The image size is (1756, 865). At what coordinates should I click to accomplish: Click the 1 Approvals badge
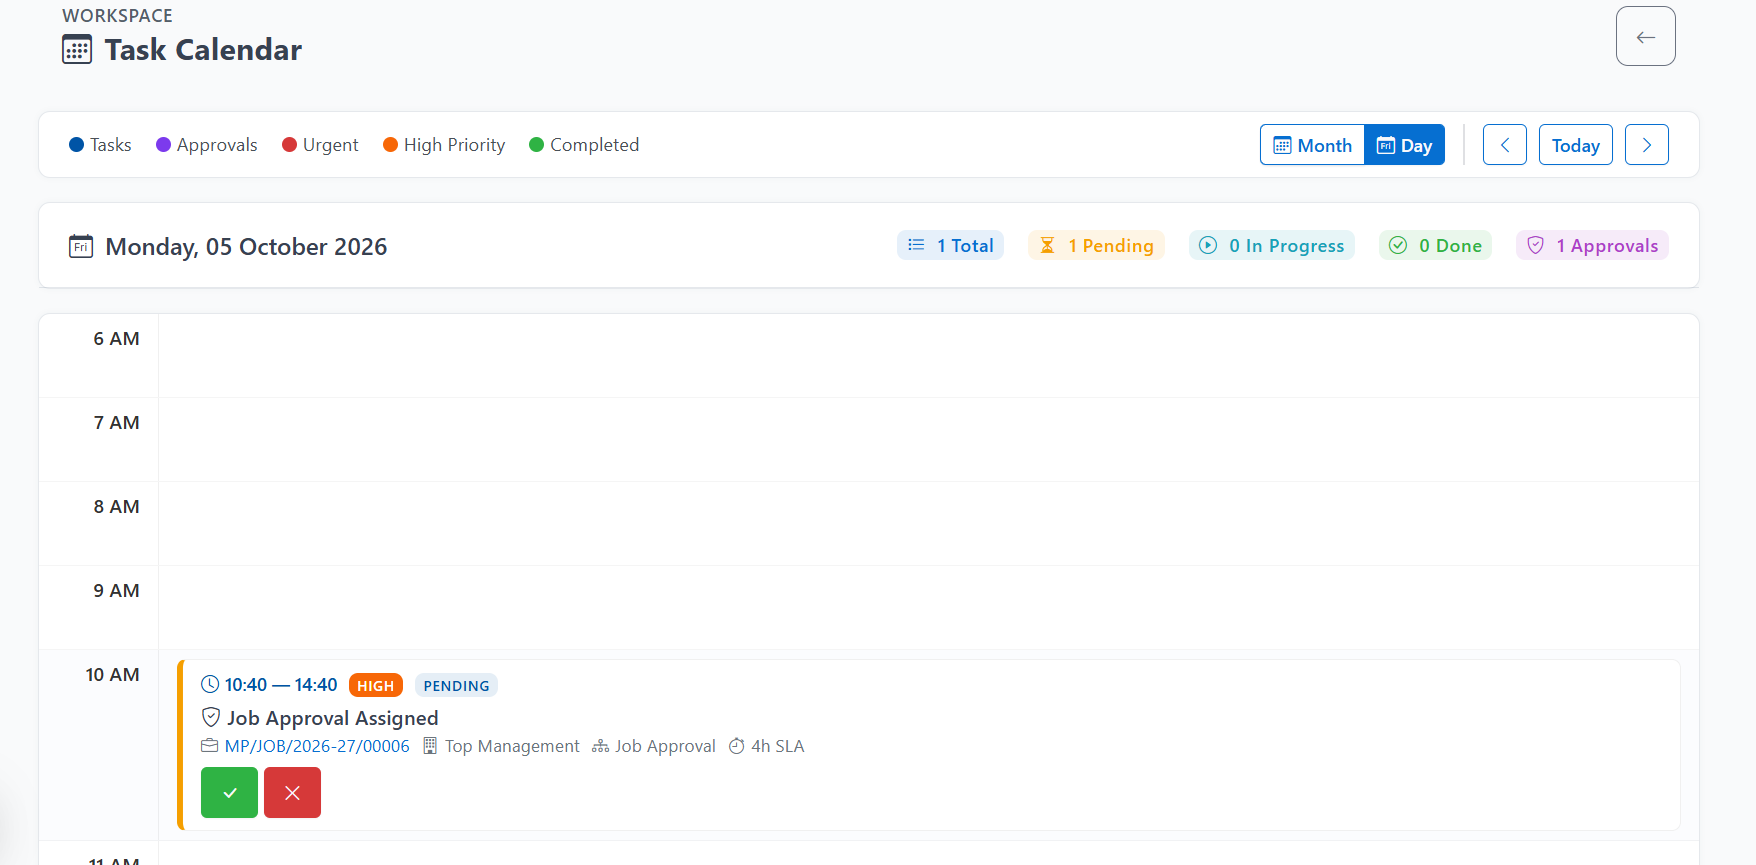click(1592, 245)
